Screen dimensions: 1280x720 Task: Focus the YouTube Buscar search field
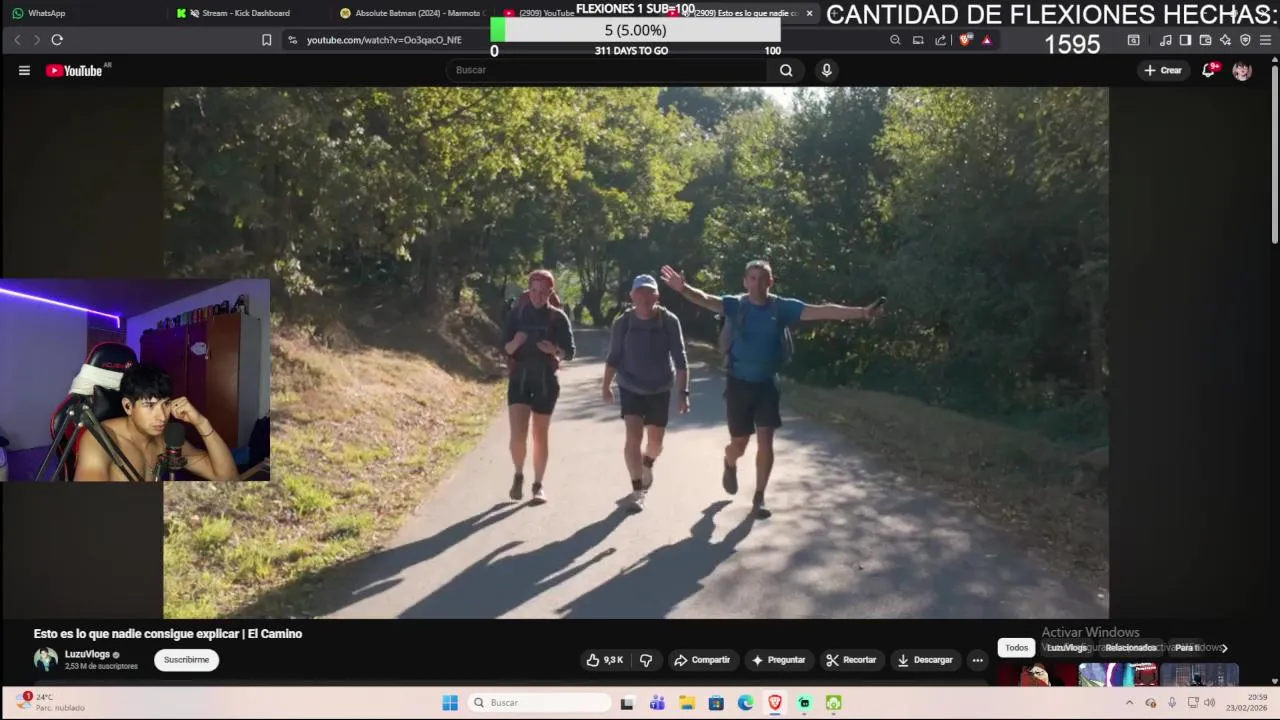(x=607, y=70)
